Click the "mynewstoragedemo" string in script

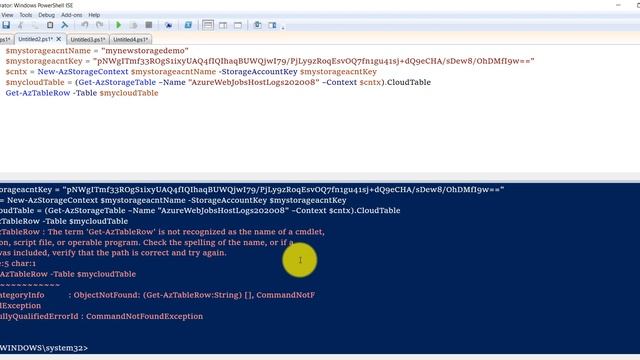(145, 51)
